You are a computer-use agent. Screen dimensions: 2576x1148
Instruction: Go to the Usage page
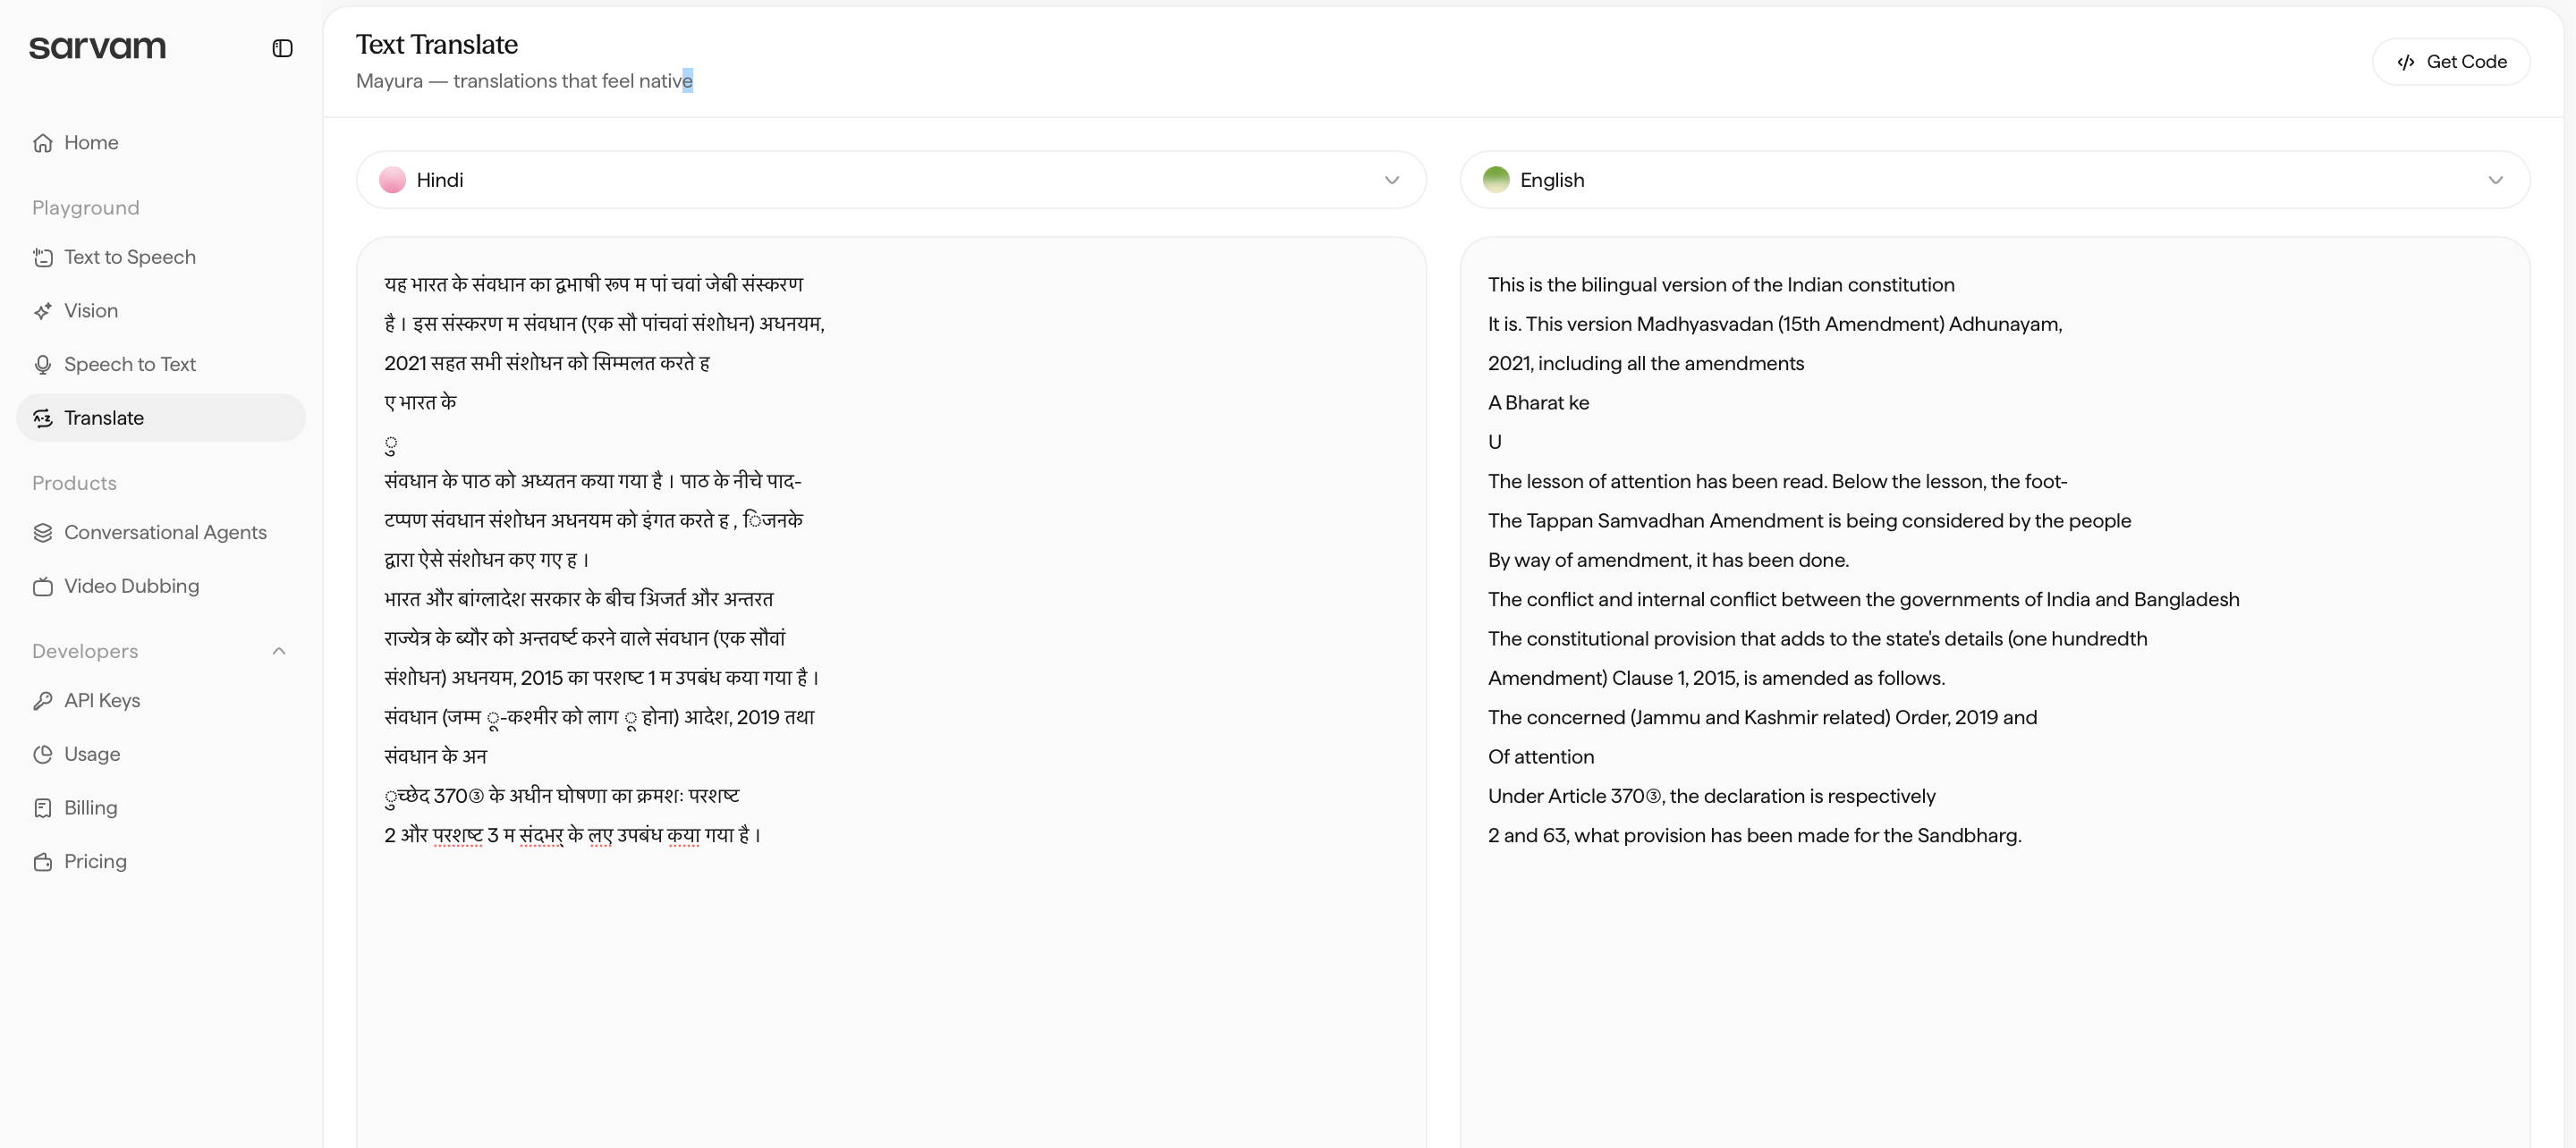tap(92, 754)
